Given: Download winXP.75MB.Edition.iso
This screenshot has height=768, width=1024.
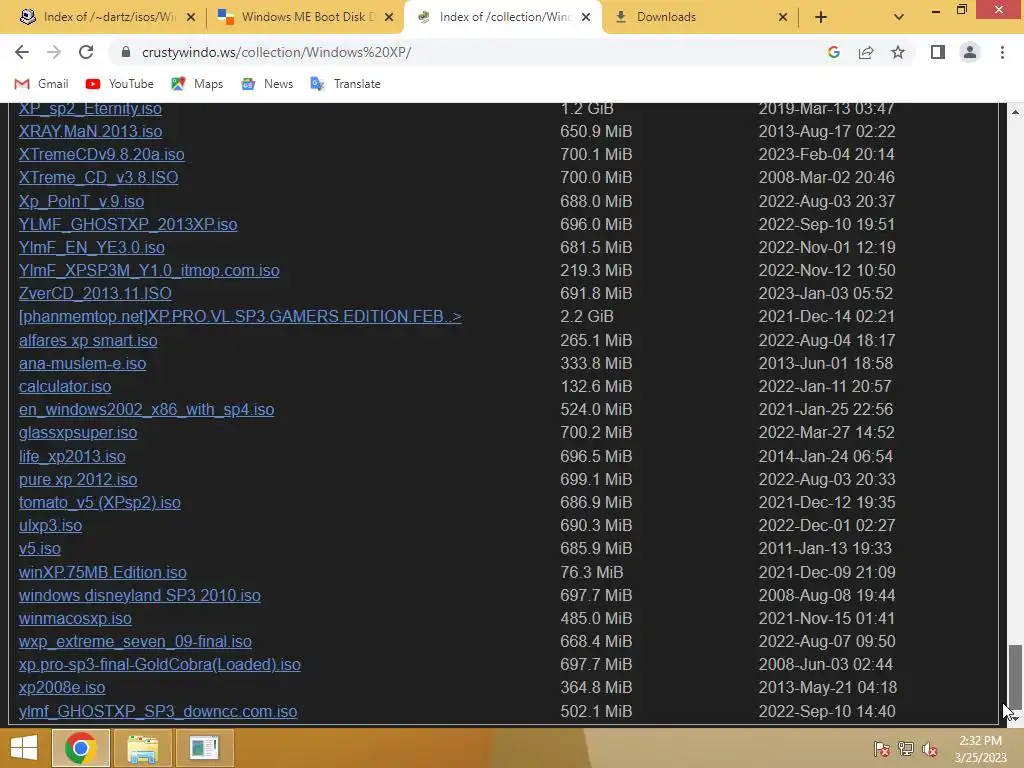Looking at the screenshot, I should point(103,572).
